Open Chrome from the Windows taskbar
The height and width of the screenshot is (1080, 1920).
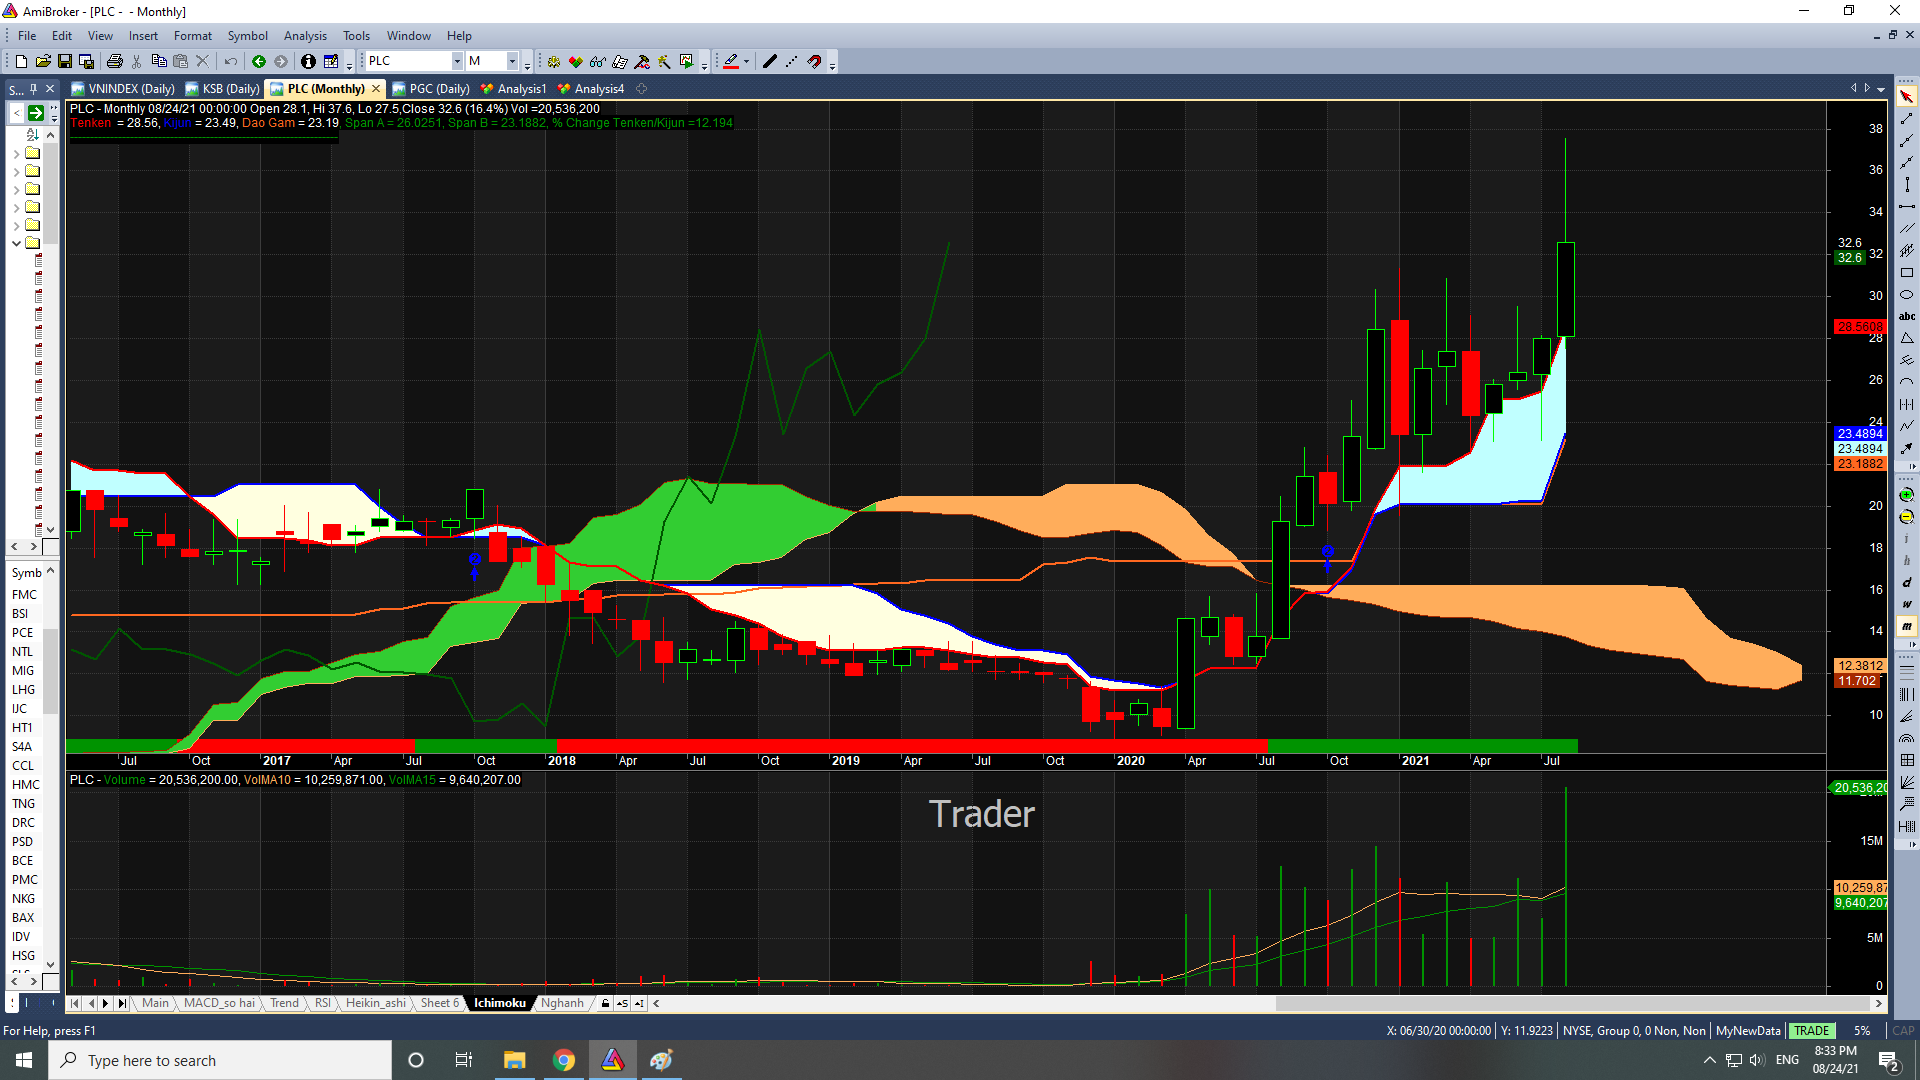564,1060
